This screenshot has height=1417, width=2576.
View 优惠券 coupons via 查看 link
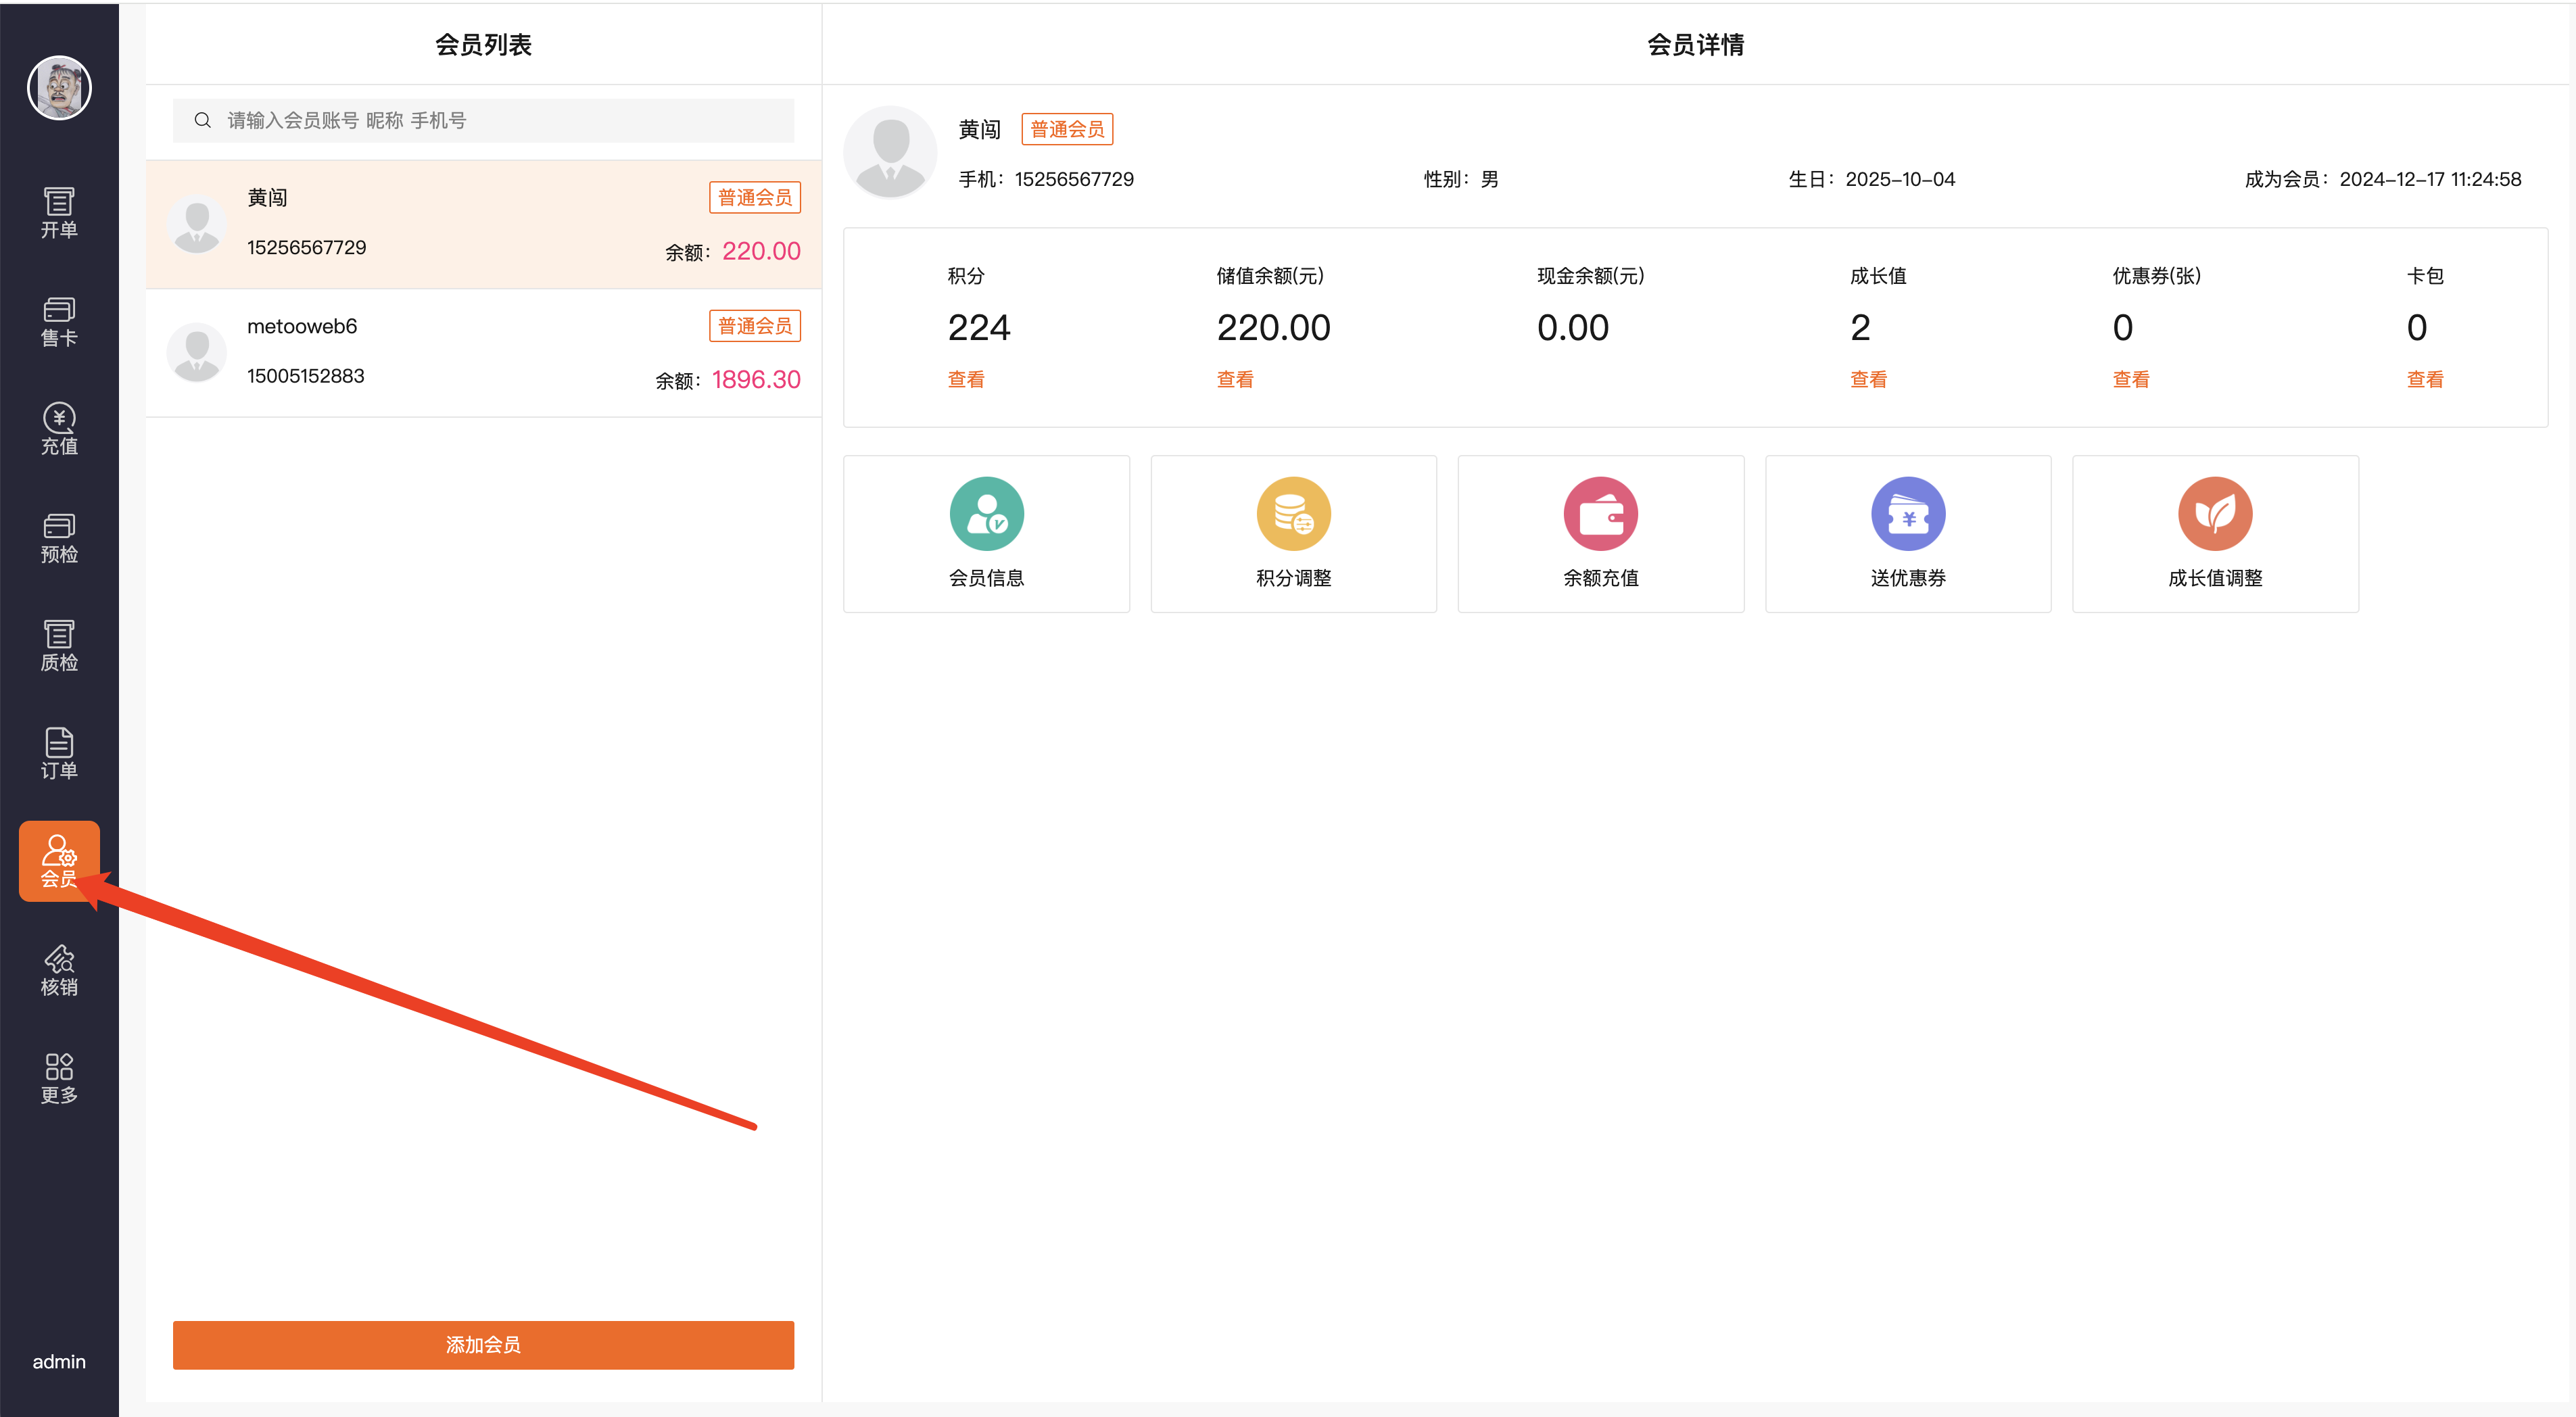(x=2130, y=379)
